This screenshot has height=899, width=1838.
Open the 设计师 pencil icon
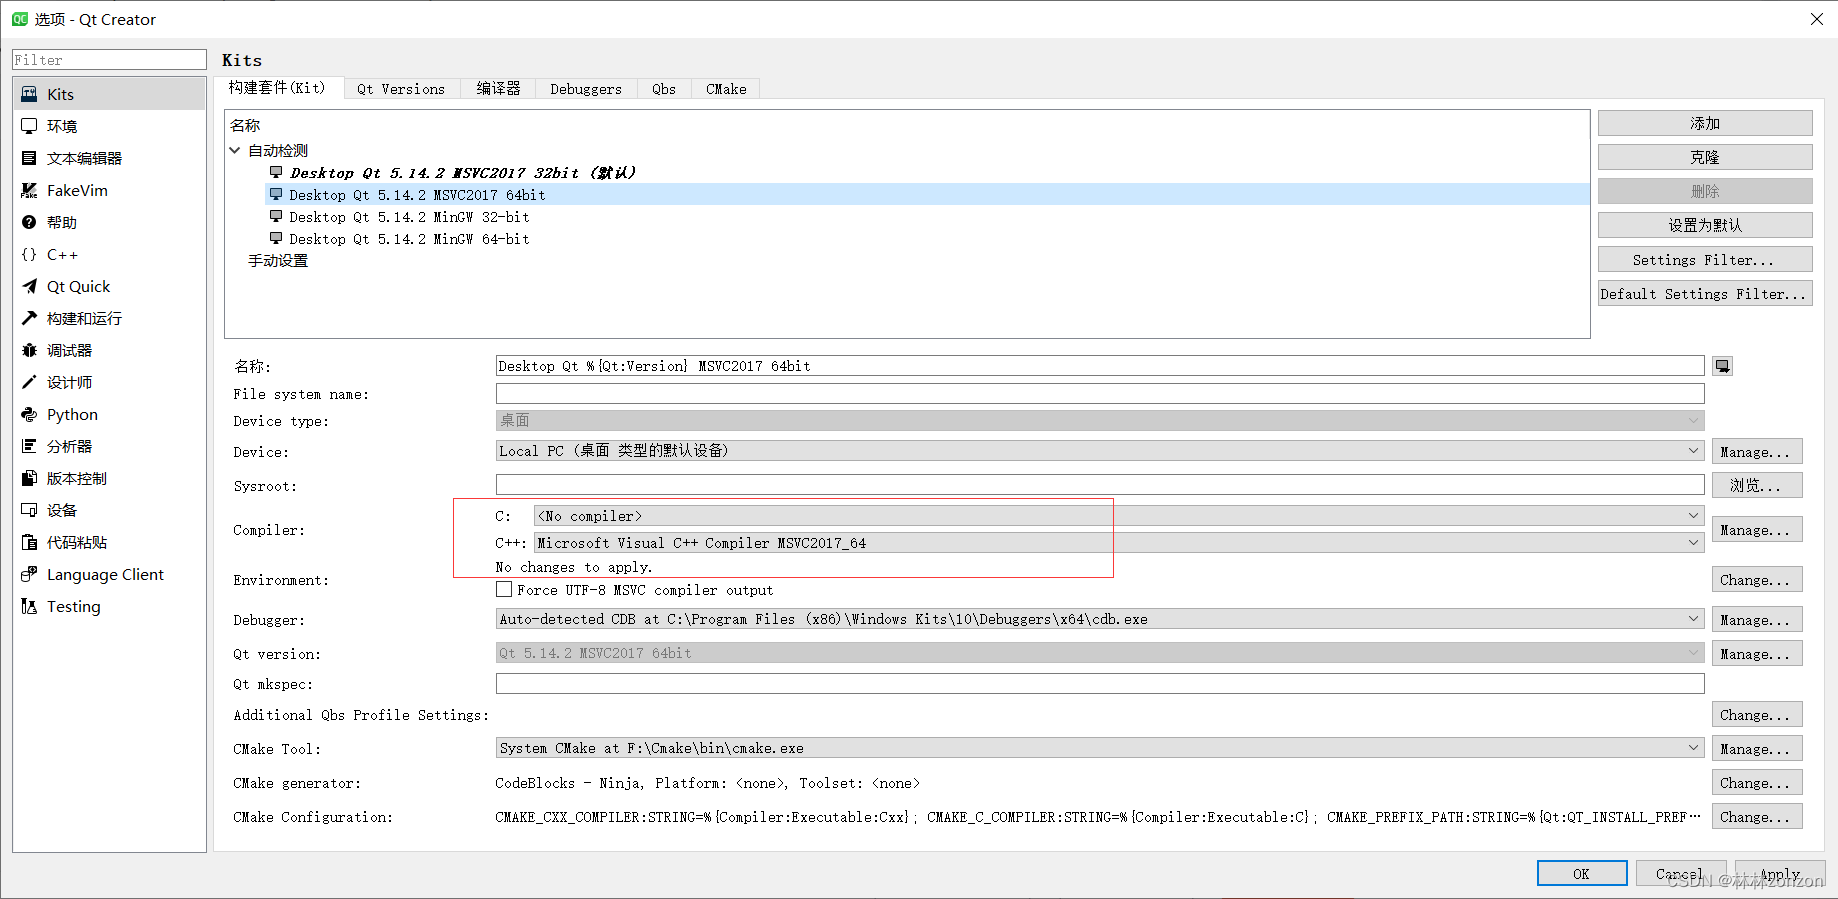[x=29, y=382]
